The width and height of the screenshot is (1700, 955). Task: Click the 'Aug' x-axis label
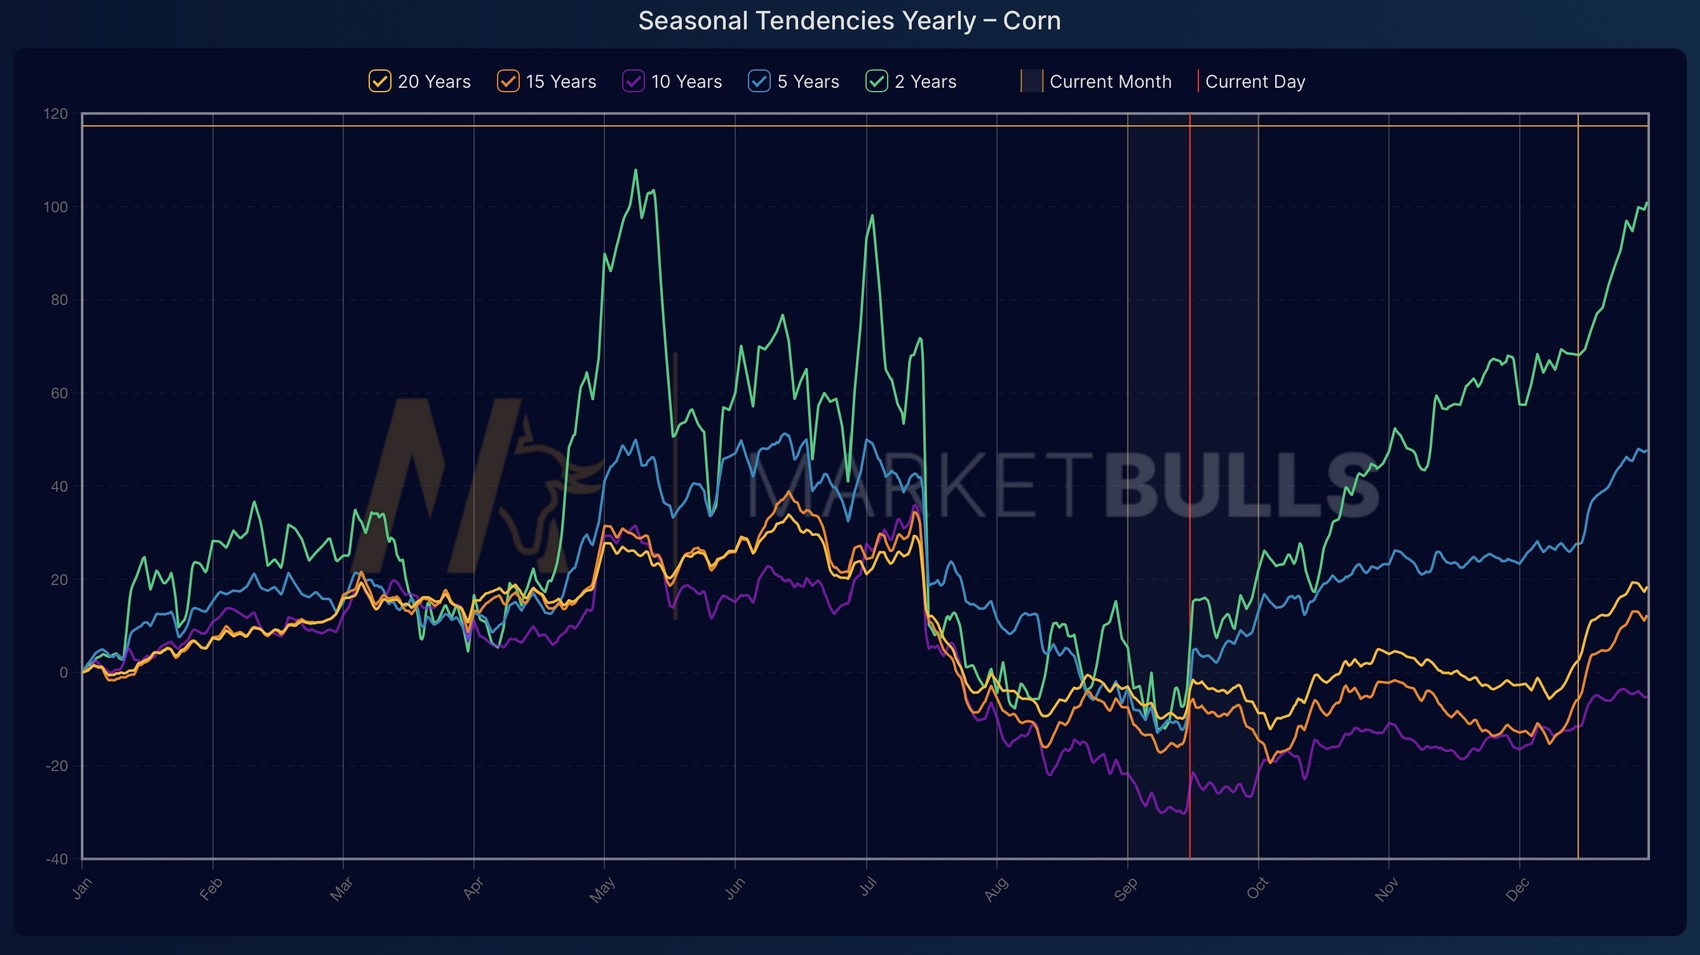point(995,889)
